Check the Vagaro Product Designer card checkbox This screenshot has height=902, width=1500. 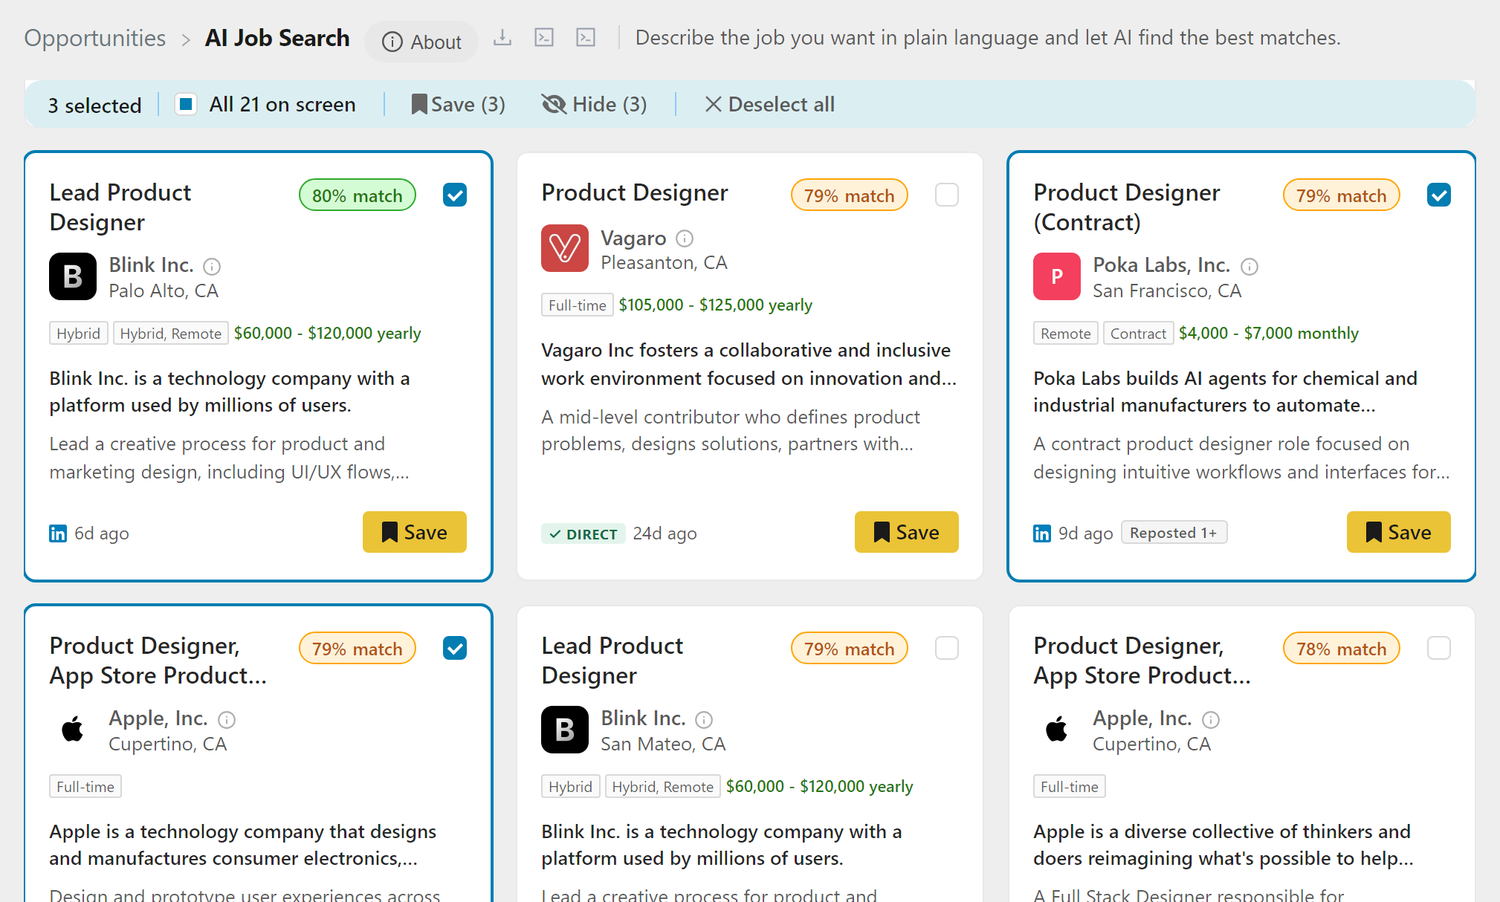(947, 195)
